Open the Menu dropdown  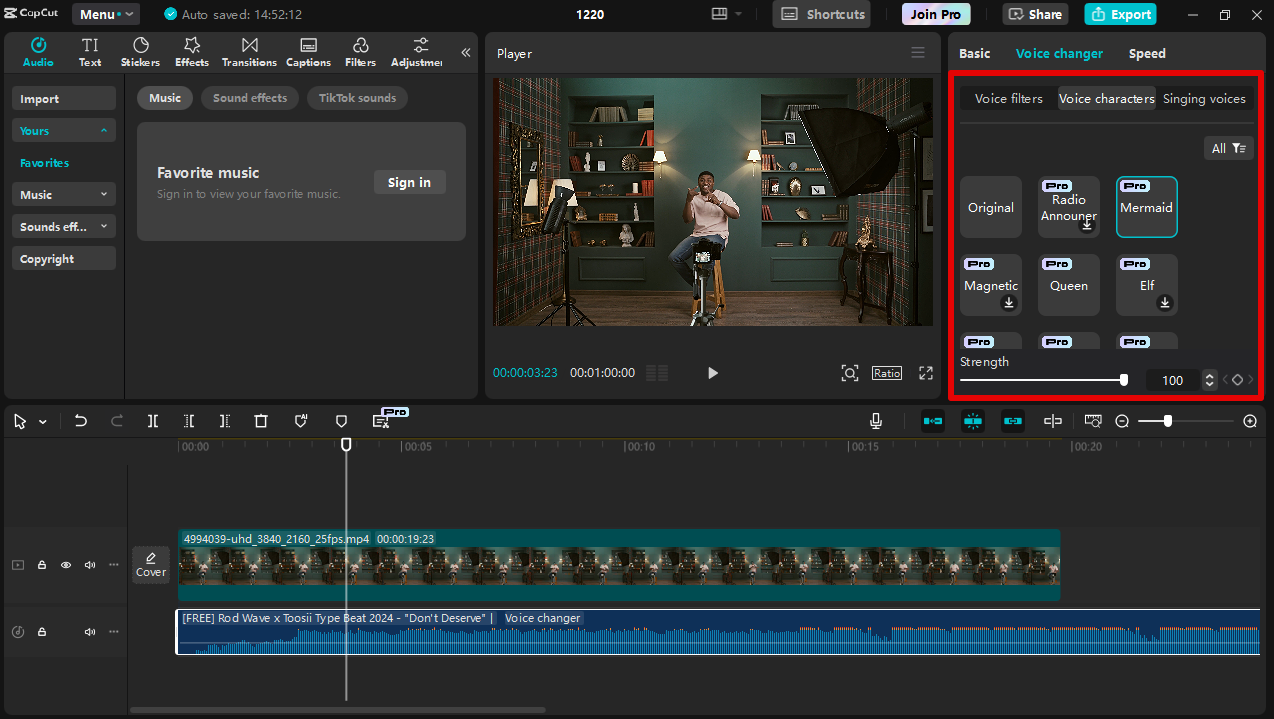point(105,14)
